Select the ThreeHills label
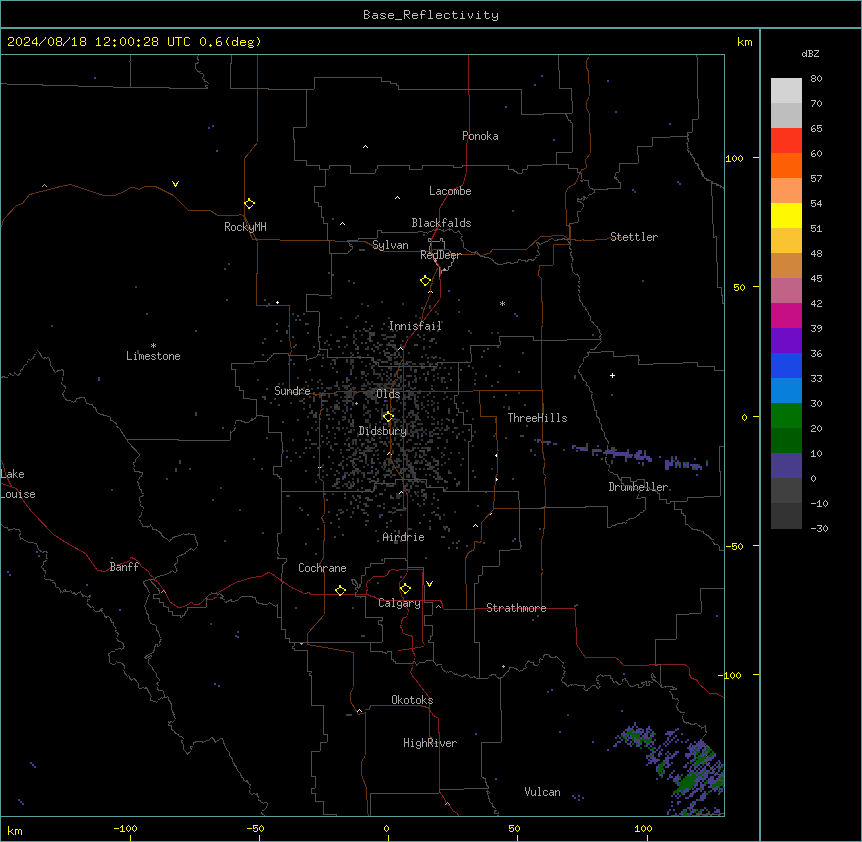This screenshot has width=862, height=842. tap(537, 418)
